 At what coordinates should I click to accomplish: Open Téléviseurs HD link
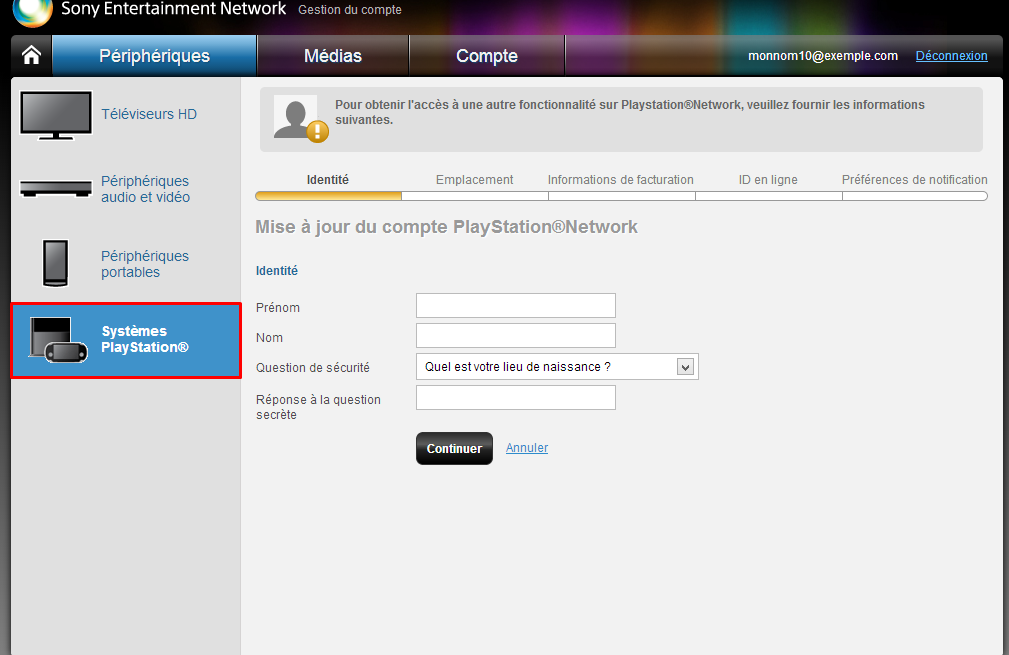149,114
